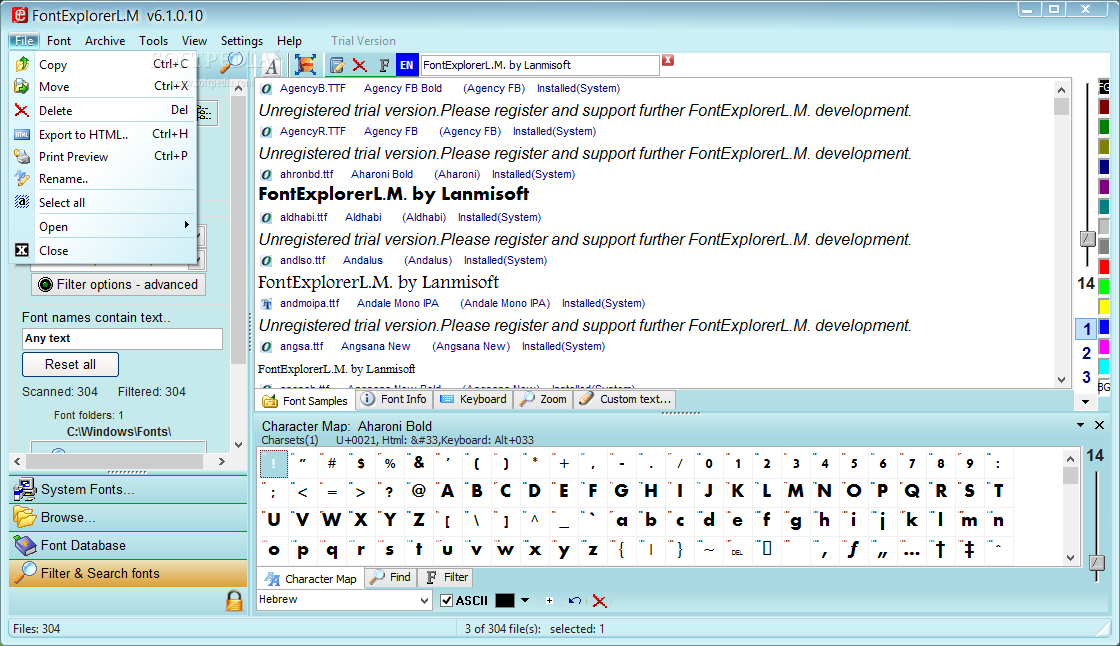The width and height of the screenshot is (1120, 646).
Task: Choose Delete from the File menu
Action: click(104, 111)
